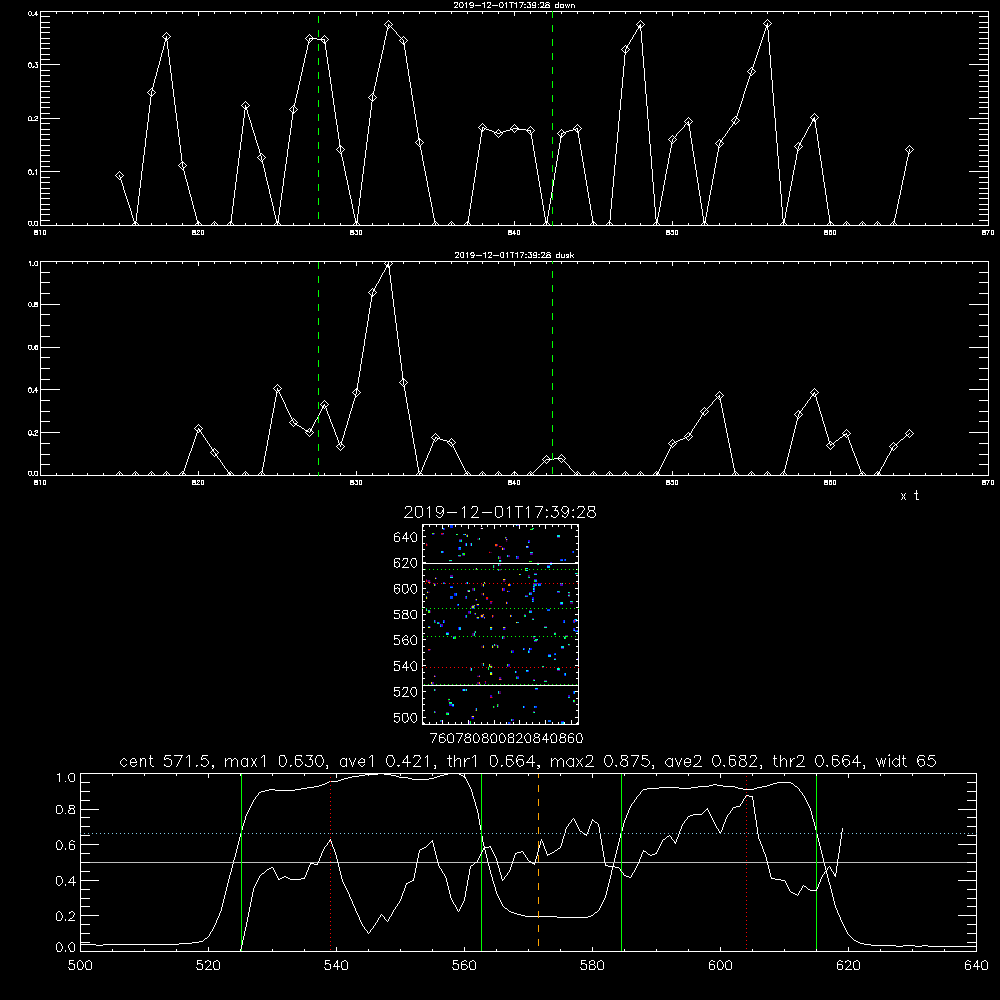Click the left green dashed line in the dawn plot
The image size is (1000, 1000).
318,118
